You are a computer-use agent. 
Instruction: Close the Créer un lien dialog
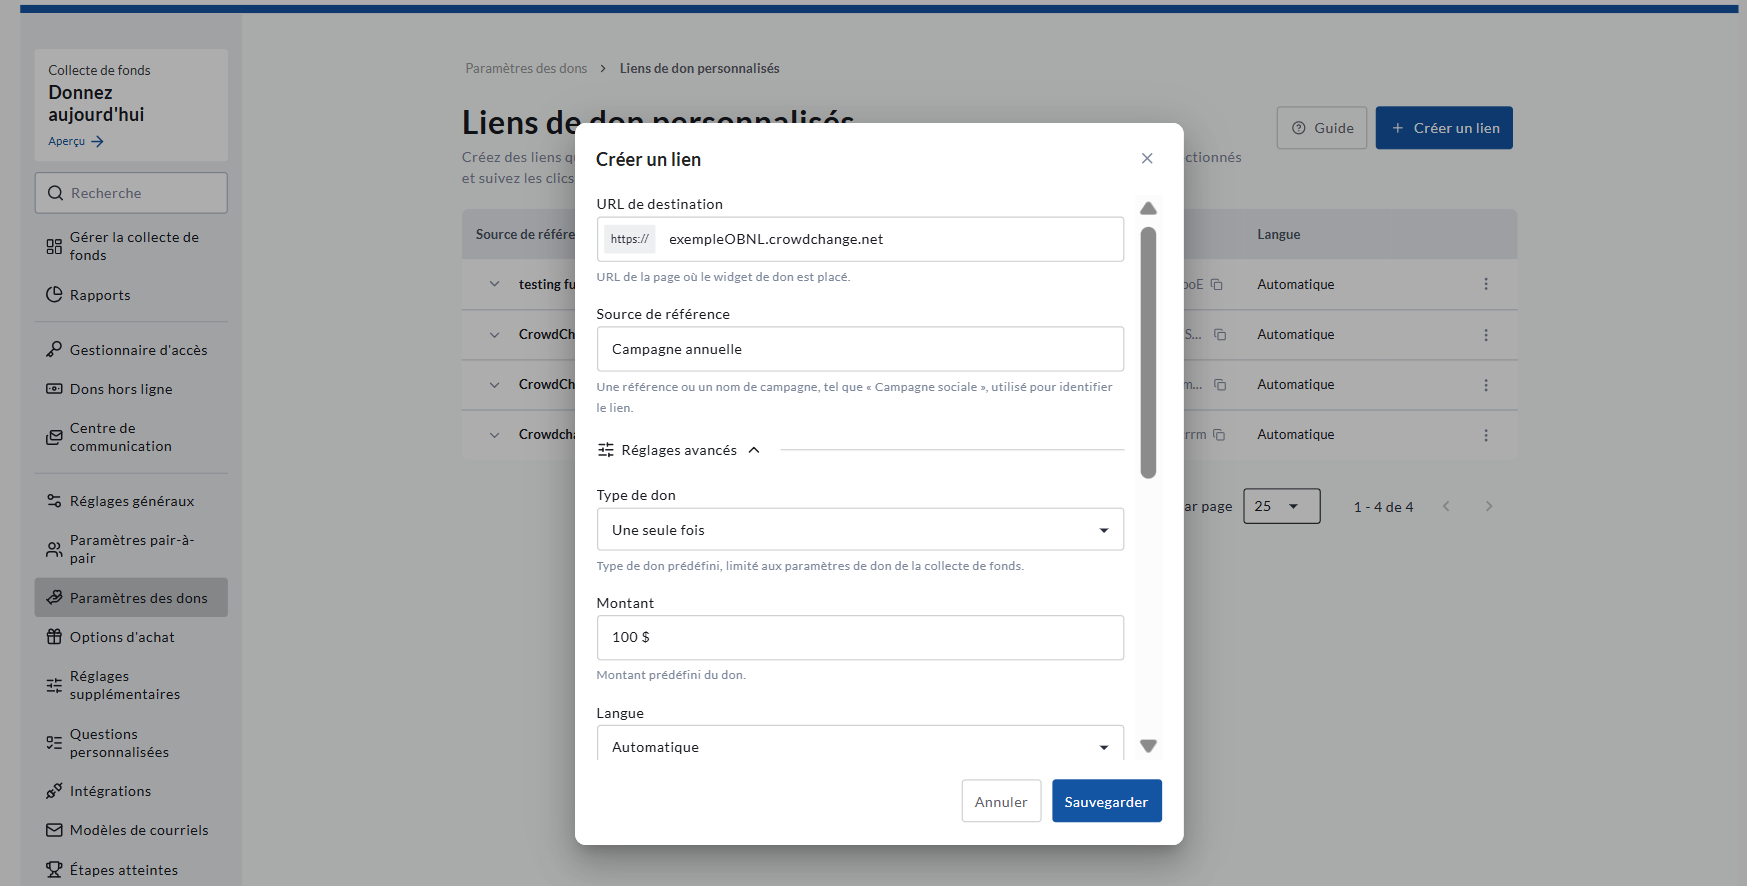tap(1147, 158)
